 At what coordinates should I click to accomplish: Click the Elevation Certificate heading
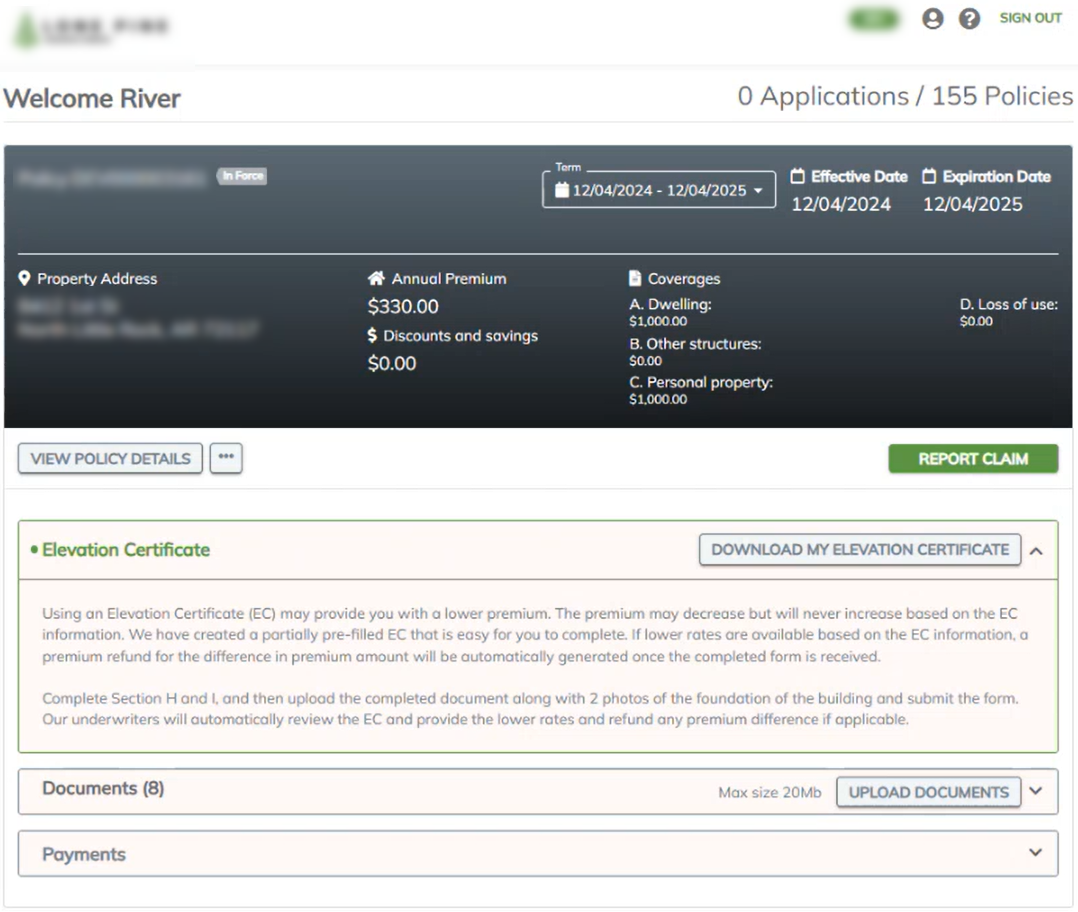click(x=125, y=550)
